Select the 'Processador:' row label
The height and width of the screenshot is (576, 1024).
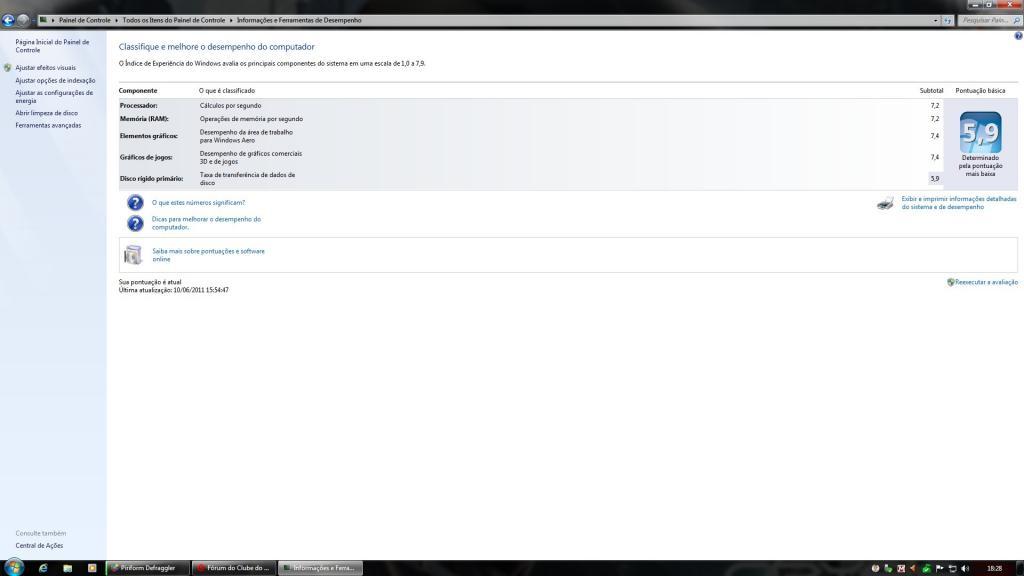pos(138,106)
